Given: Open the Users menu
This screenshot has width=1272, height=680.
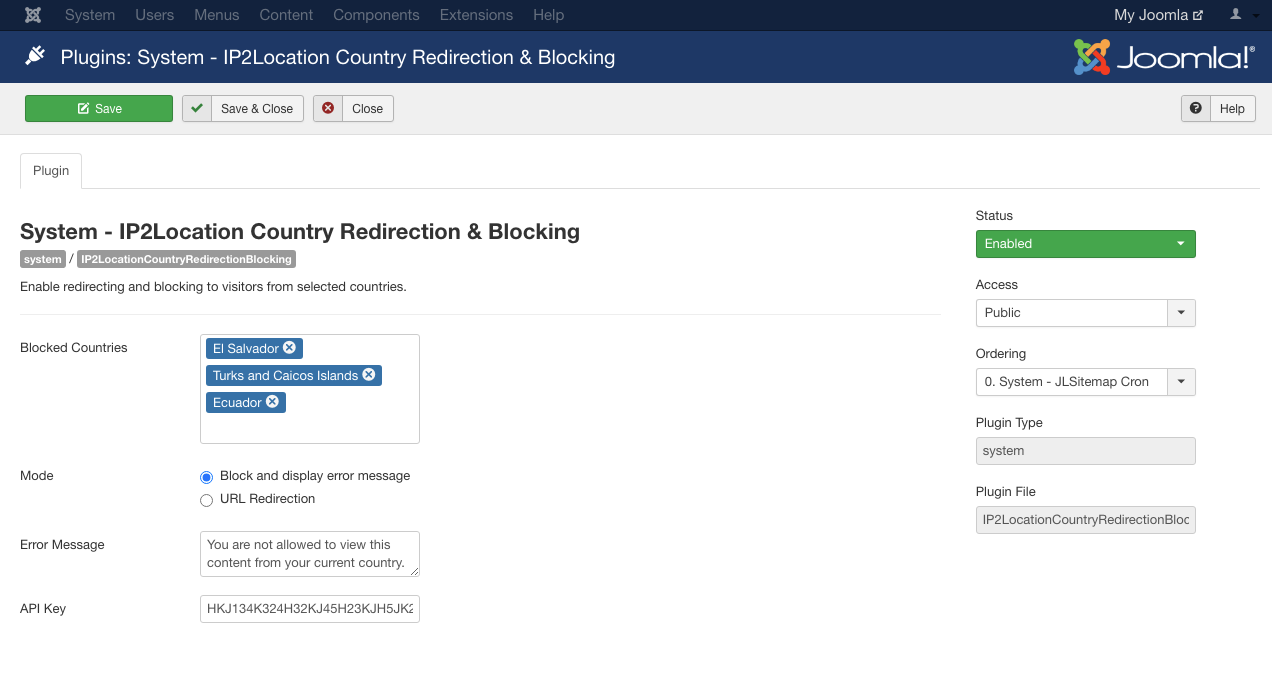Looking at the screenshot, I should click(155, 15).
